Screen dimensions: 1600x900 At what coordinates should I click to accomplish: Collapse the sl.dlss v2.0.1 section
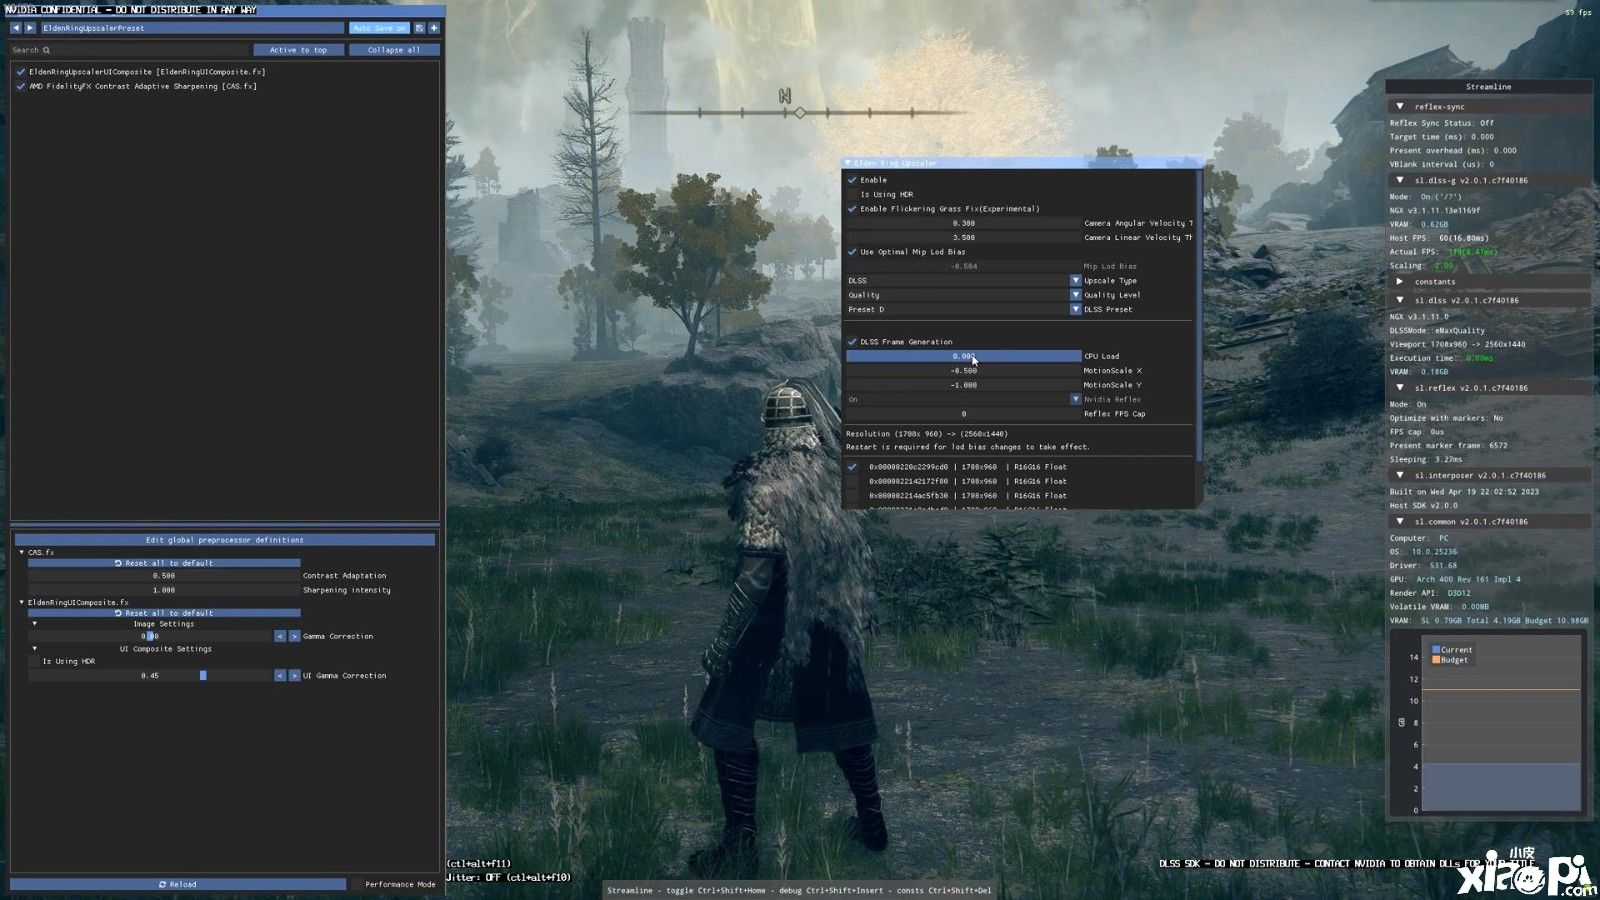(1399, 300)
